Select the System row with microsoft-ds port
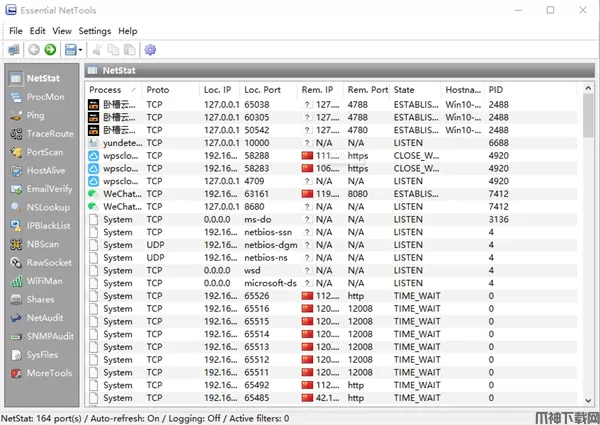600x425 pixels. click(331, 283)
